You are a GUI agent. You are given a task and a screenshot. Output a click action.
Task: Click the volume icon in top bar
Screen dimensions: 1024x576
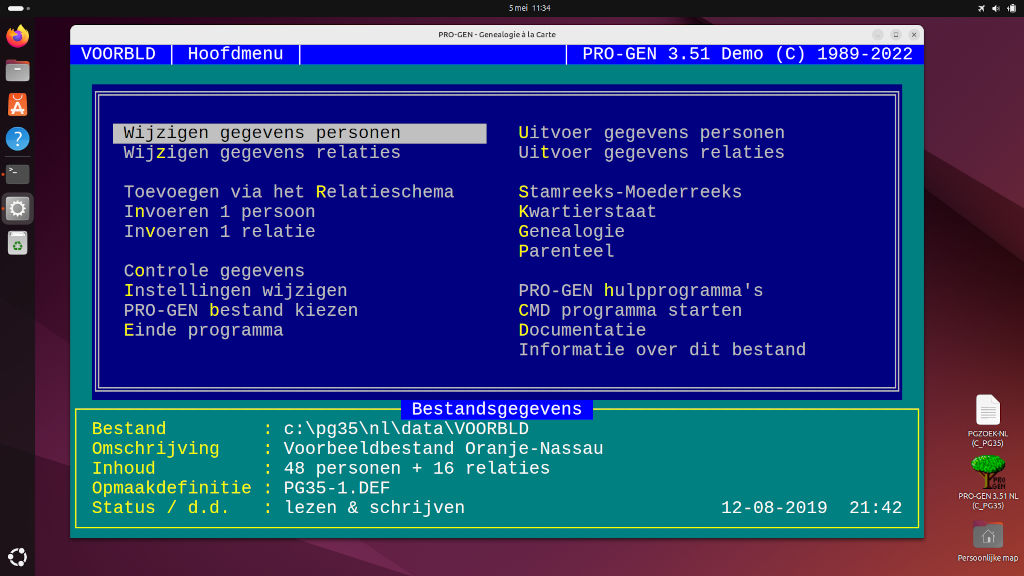click(996, 8)
